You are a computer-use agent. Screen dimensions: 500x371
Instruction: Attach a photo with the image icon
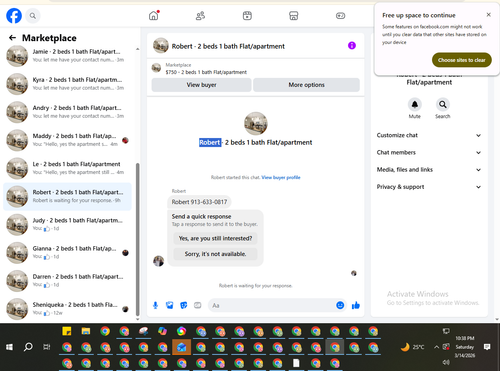[x=170, y=305]
